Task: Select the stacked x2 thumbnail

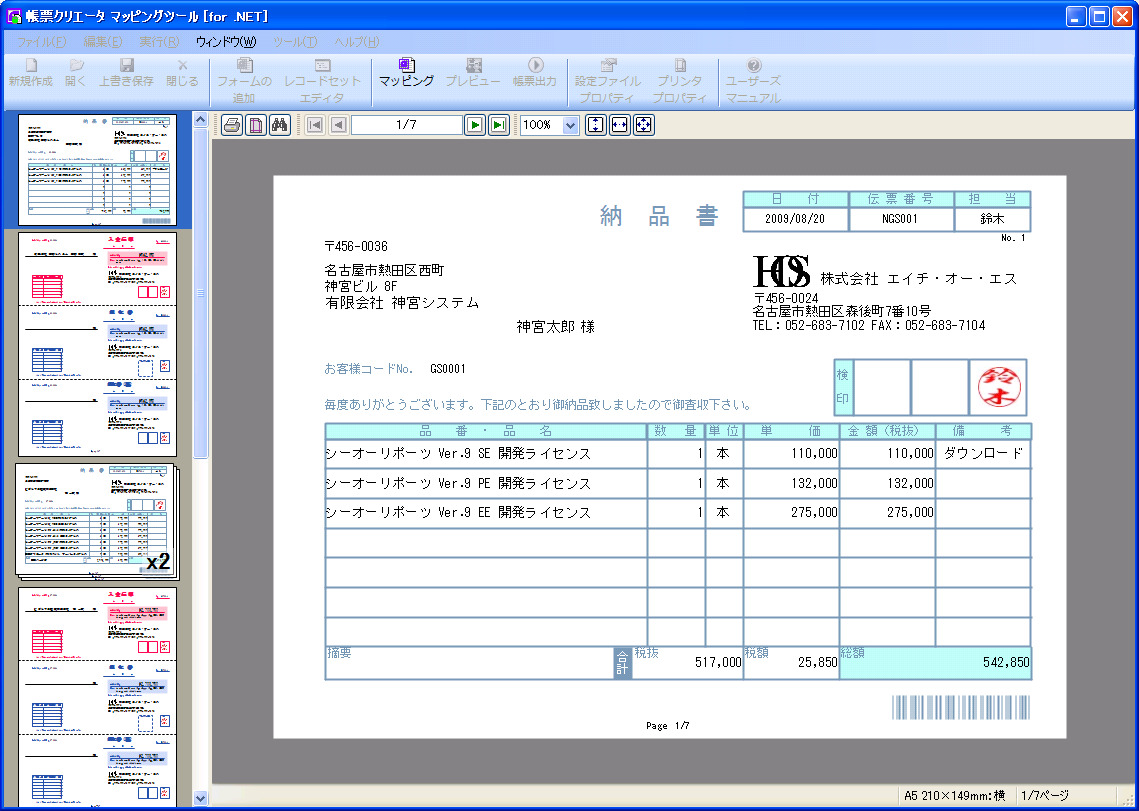Action: 97,522
